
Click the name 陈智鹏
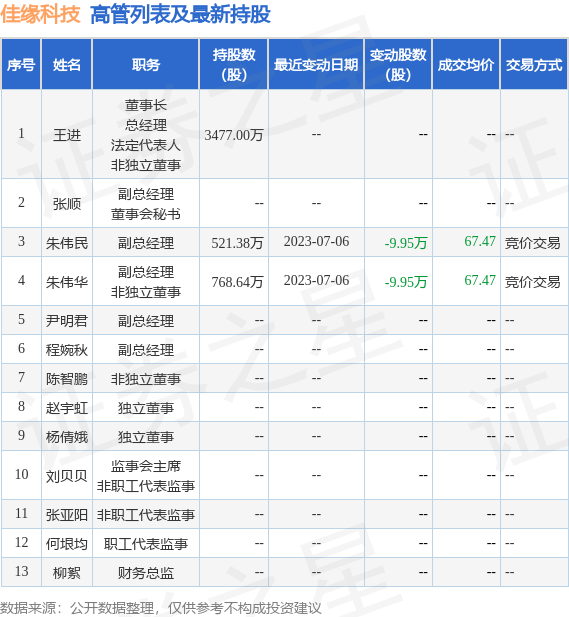(67, 379)
